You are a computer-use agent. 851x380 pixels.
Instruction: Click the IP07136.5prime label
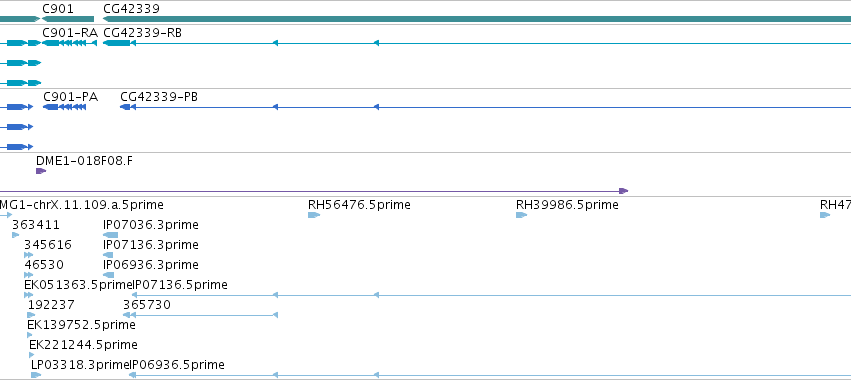coord(180,285)
